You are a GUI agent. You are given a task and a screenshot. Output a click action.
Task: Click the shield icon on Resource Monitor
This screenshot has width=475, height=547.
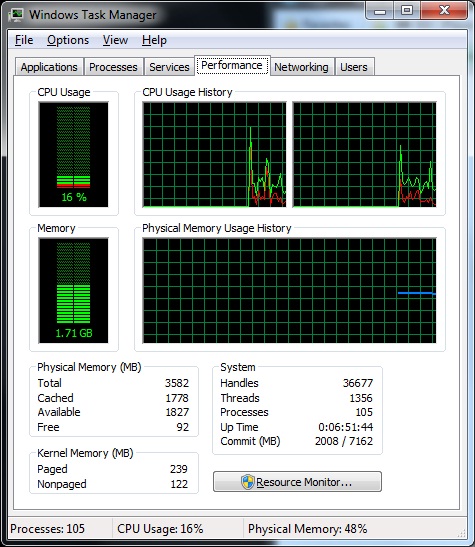coord(248,482)
